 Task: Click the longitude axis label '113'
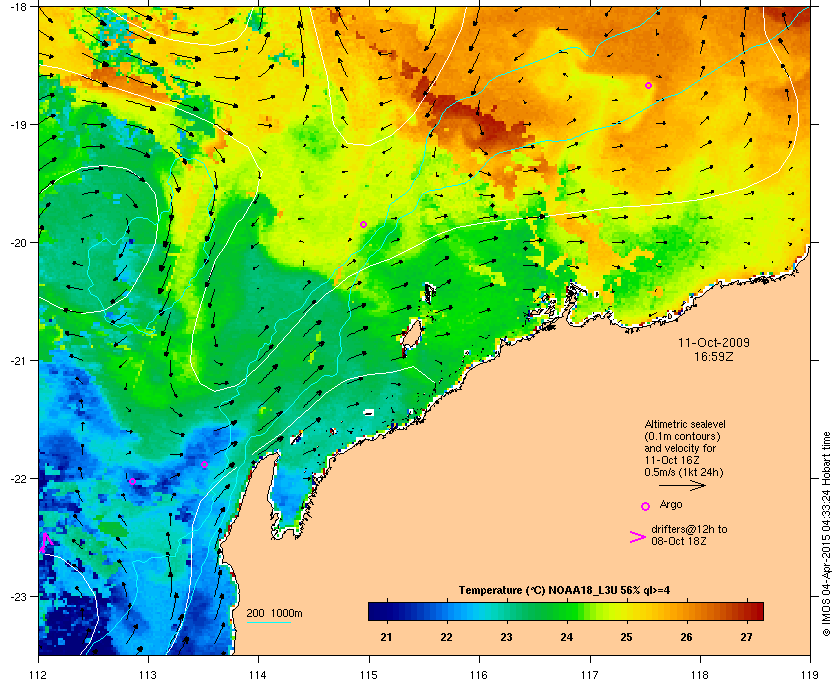(148, 675)
